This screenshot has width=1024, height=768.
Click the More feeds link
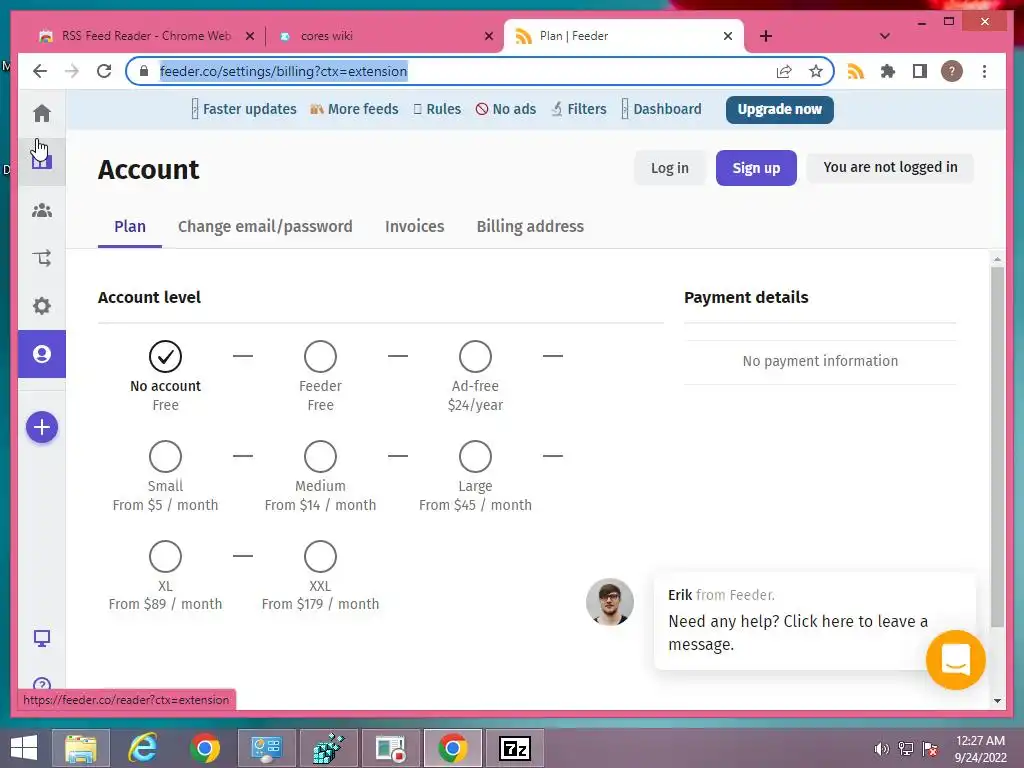click(354, 109)
